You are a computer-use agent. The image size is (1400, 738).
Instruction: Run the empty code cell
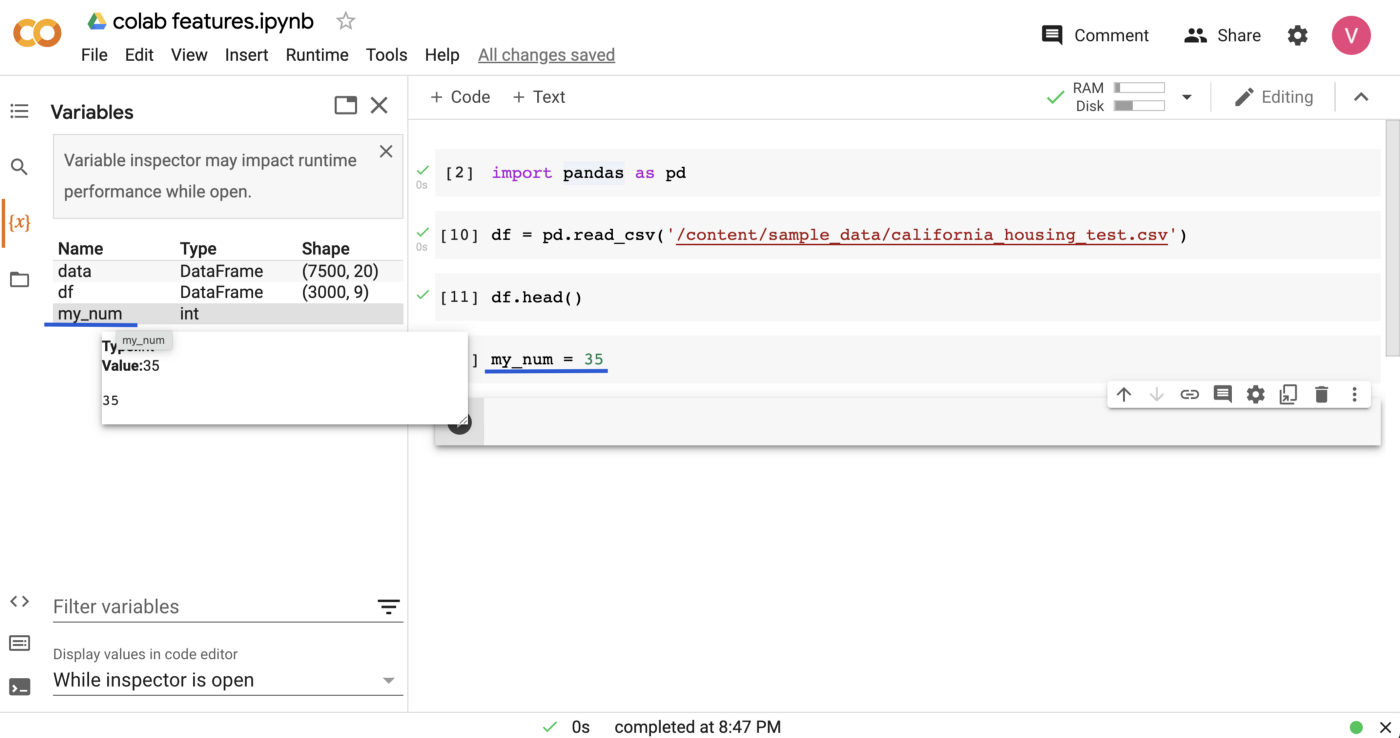tap(459, 423)
